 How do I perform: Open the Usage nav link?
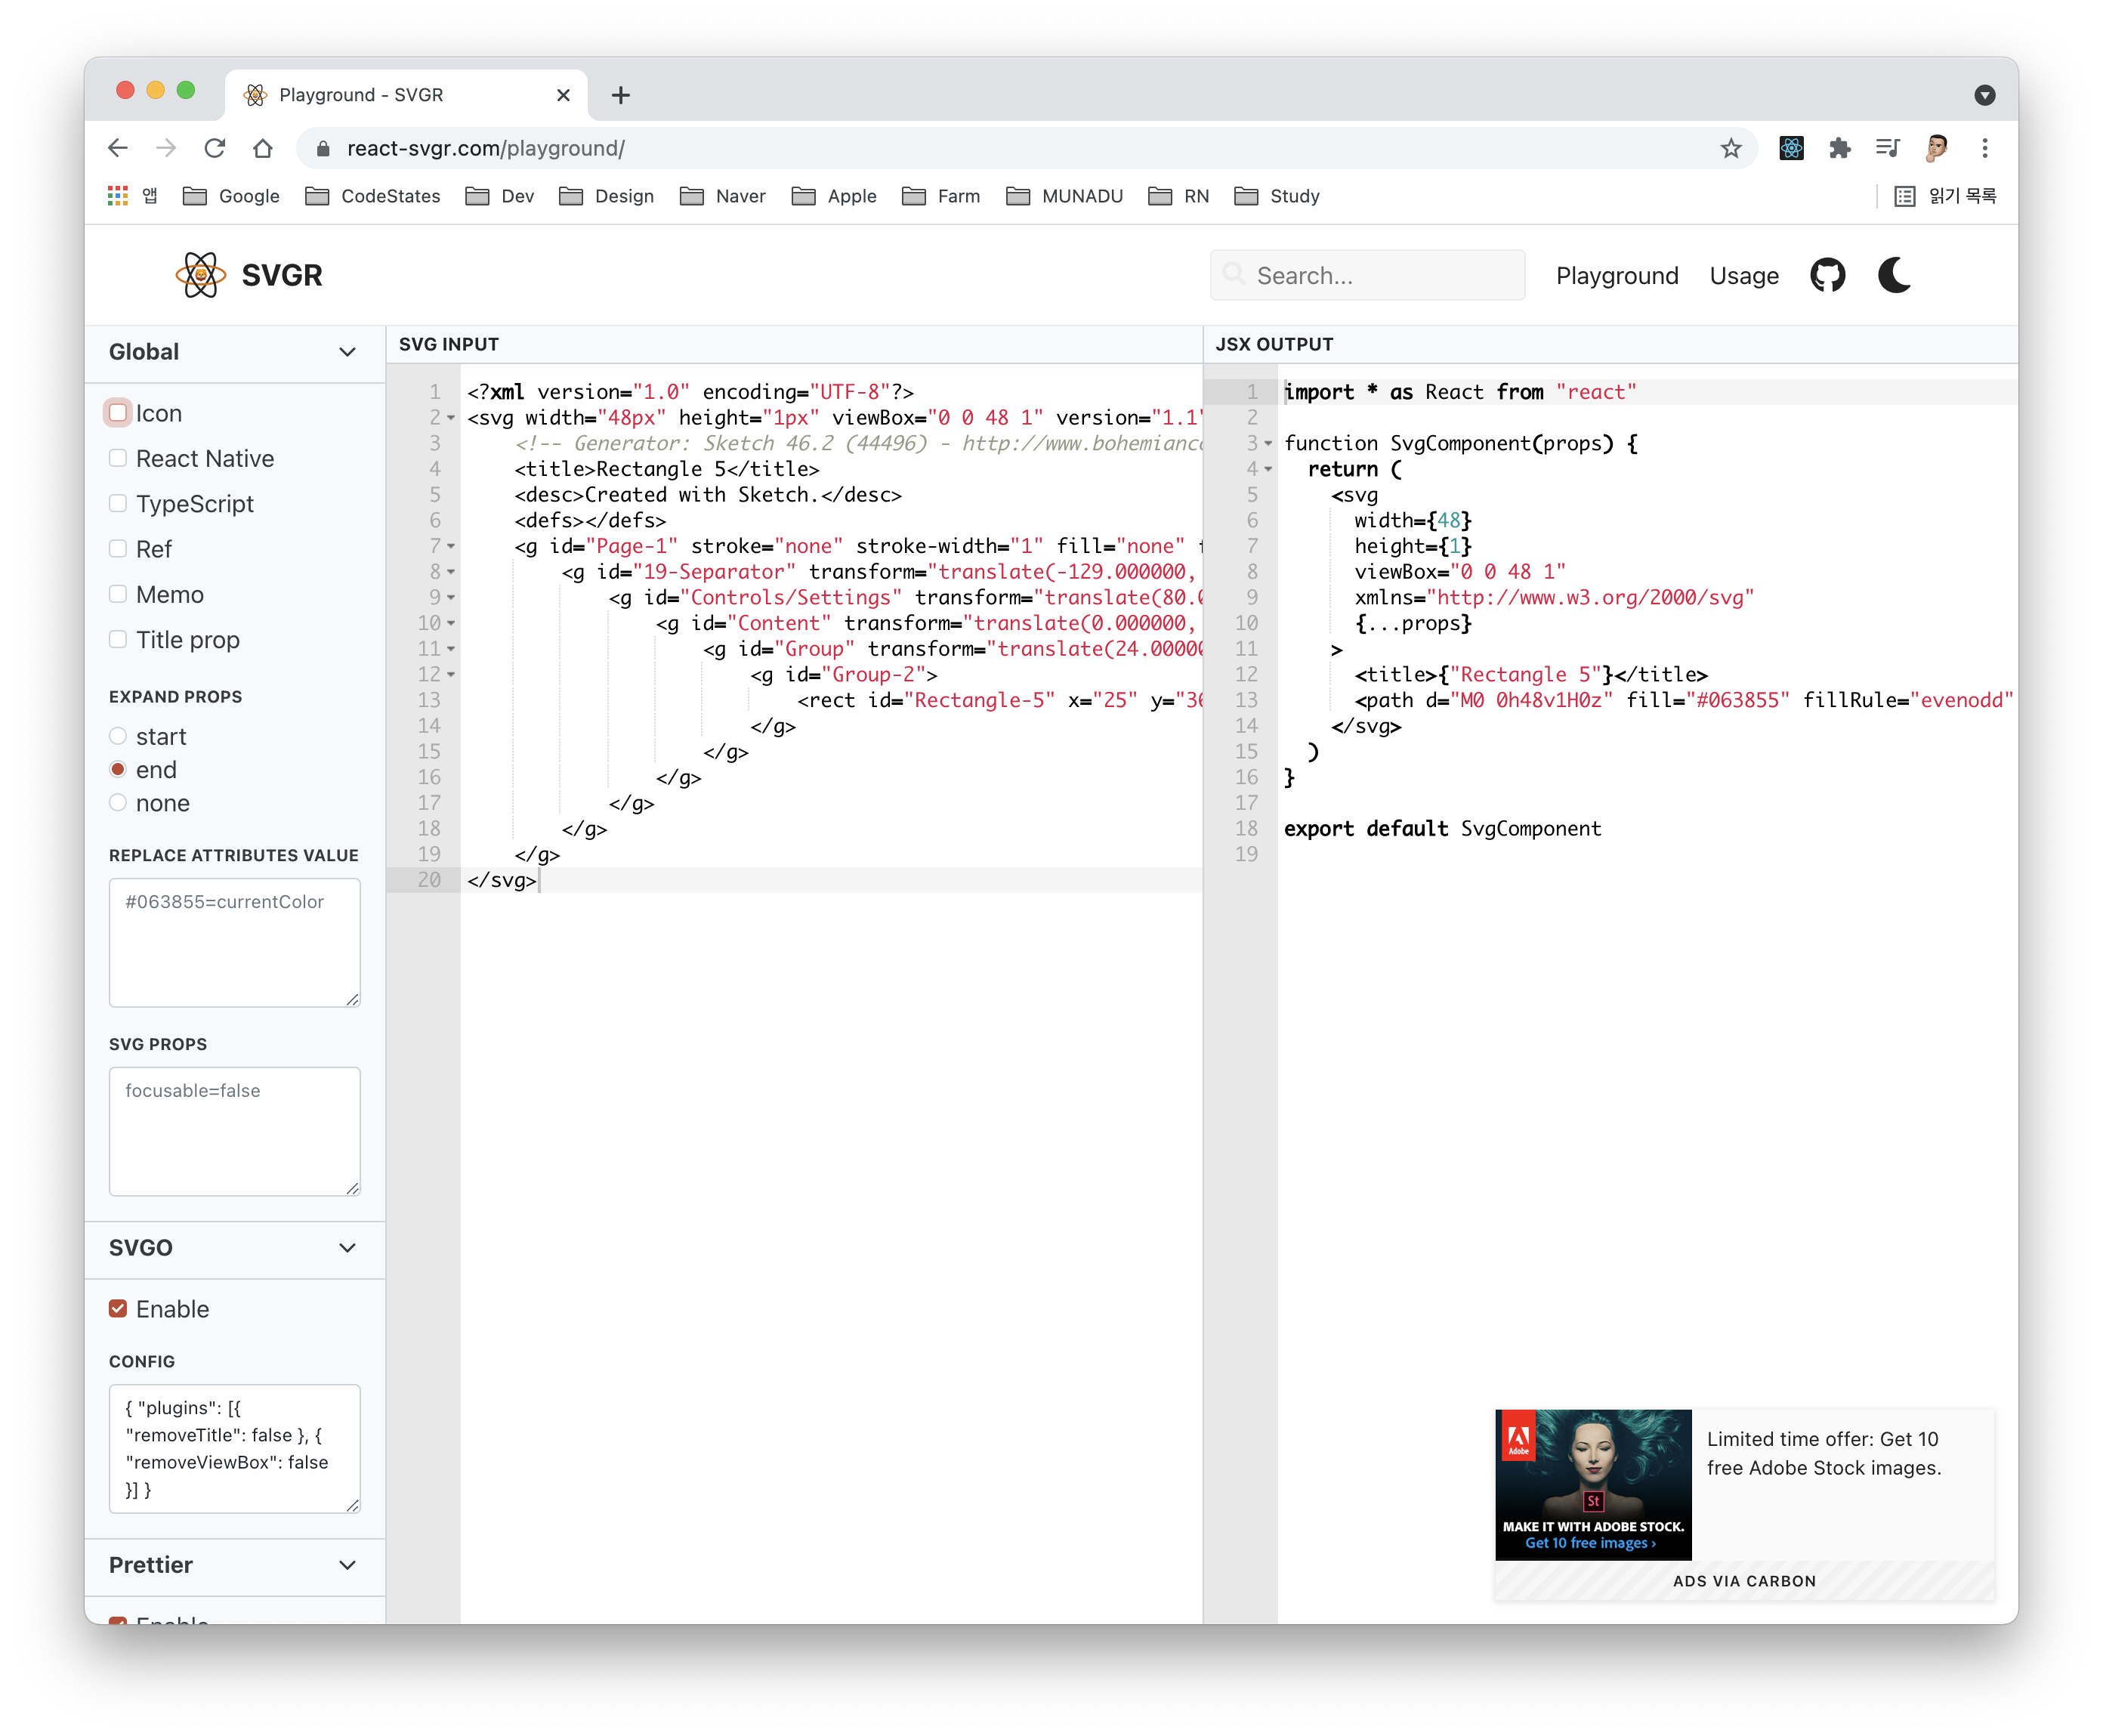click(1744, 275)
